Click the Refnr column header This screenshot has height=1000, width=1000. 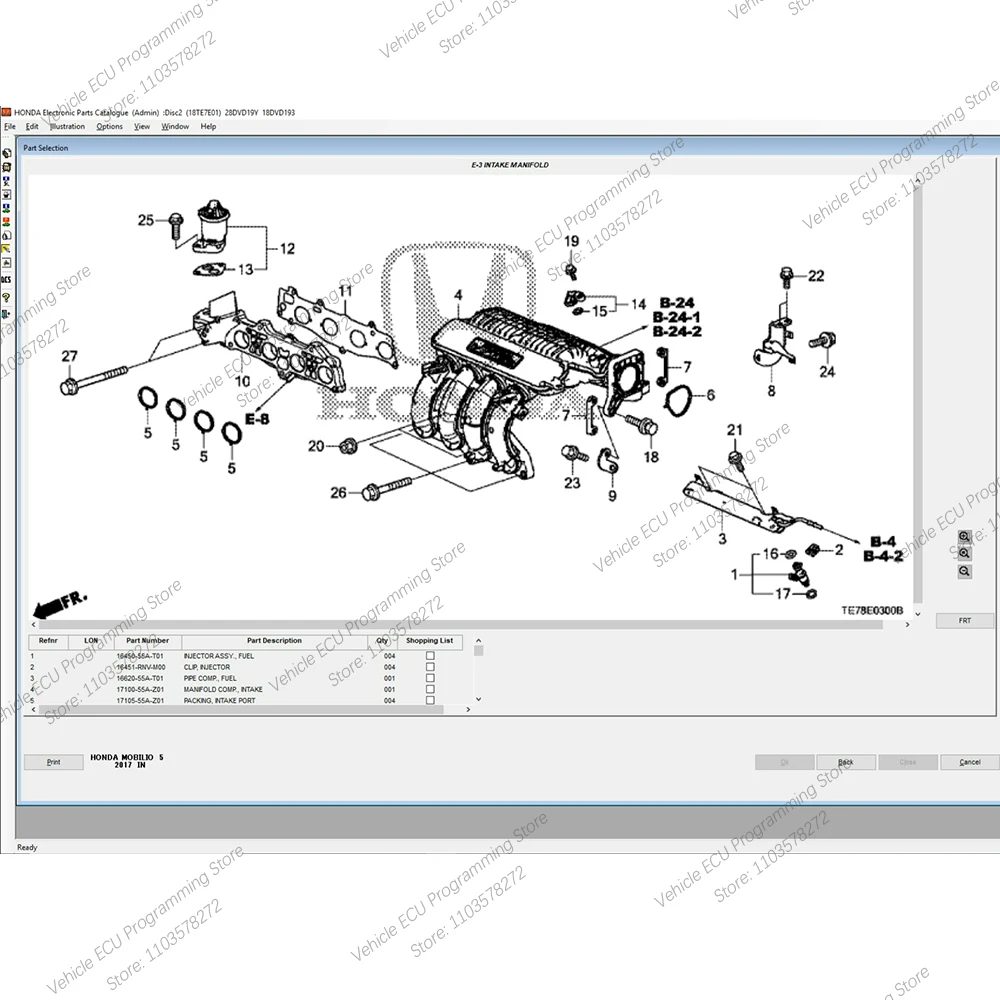click(x=48, y=641)
